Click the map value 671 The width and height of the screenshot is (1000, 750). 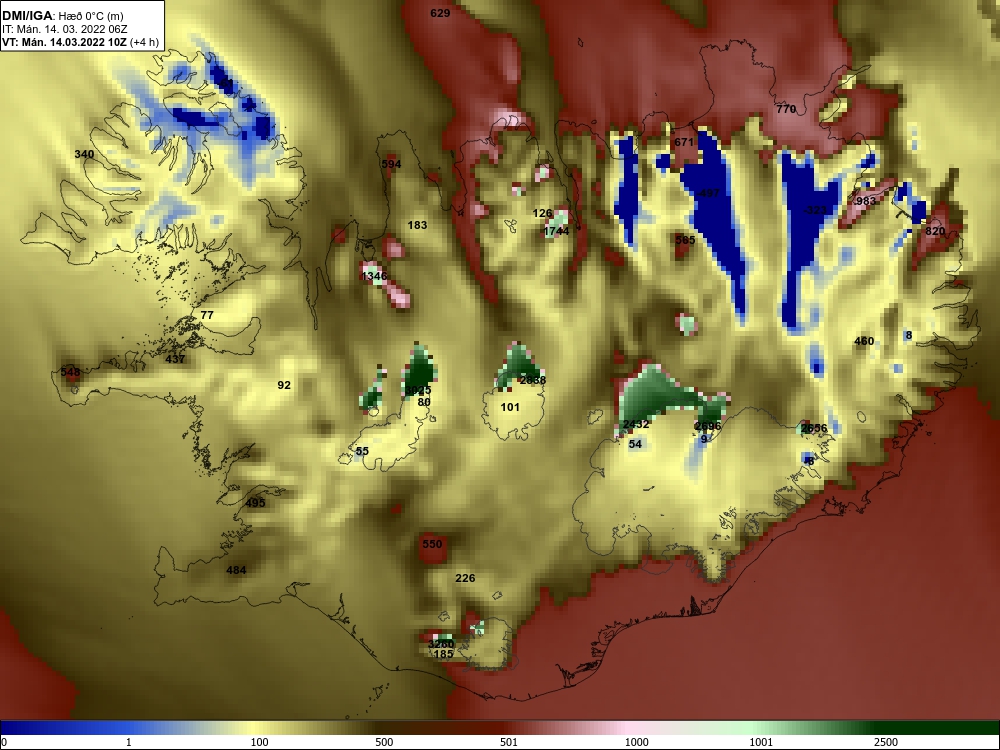[684, 142]
